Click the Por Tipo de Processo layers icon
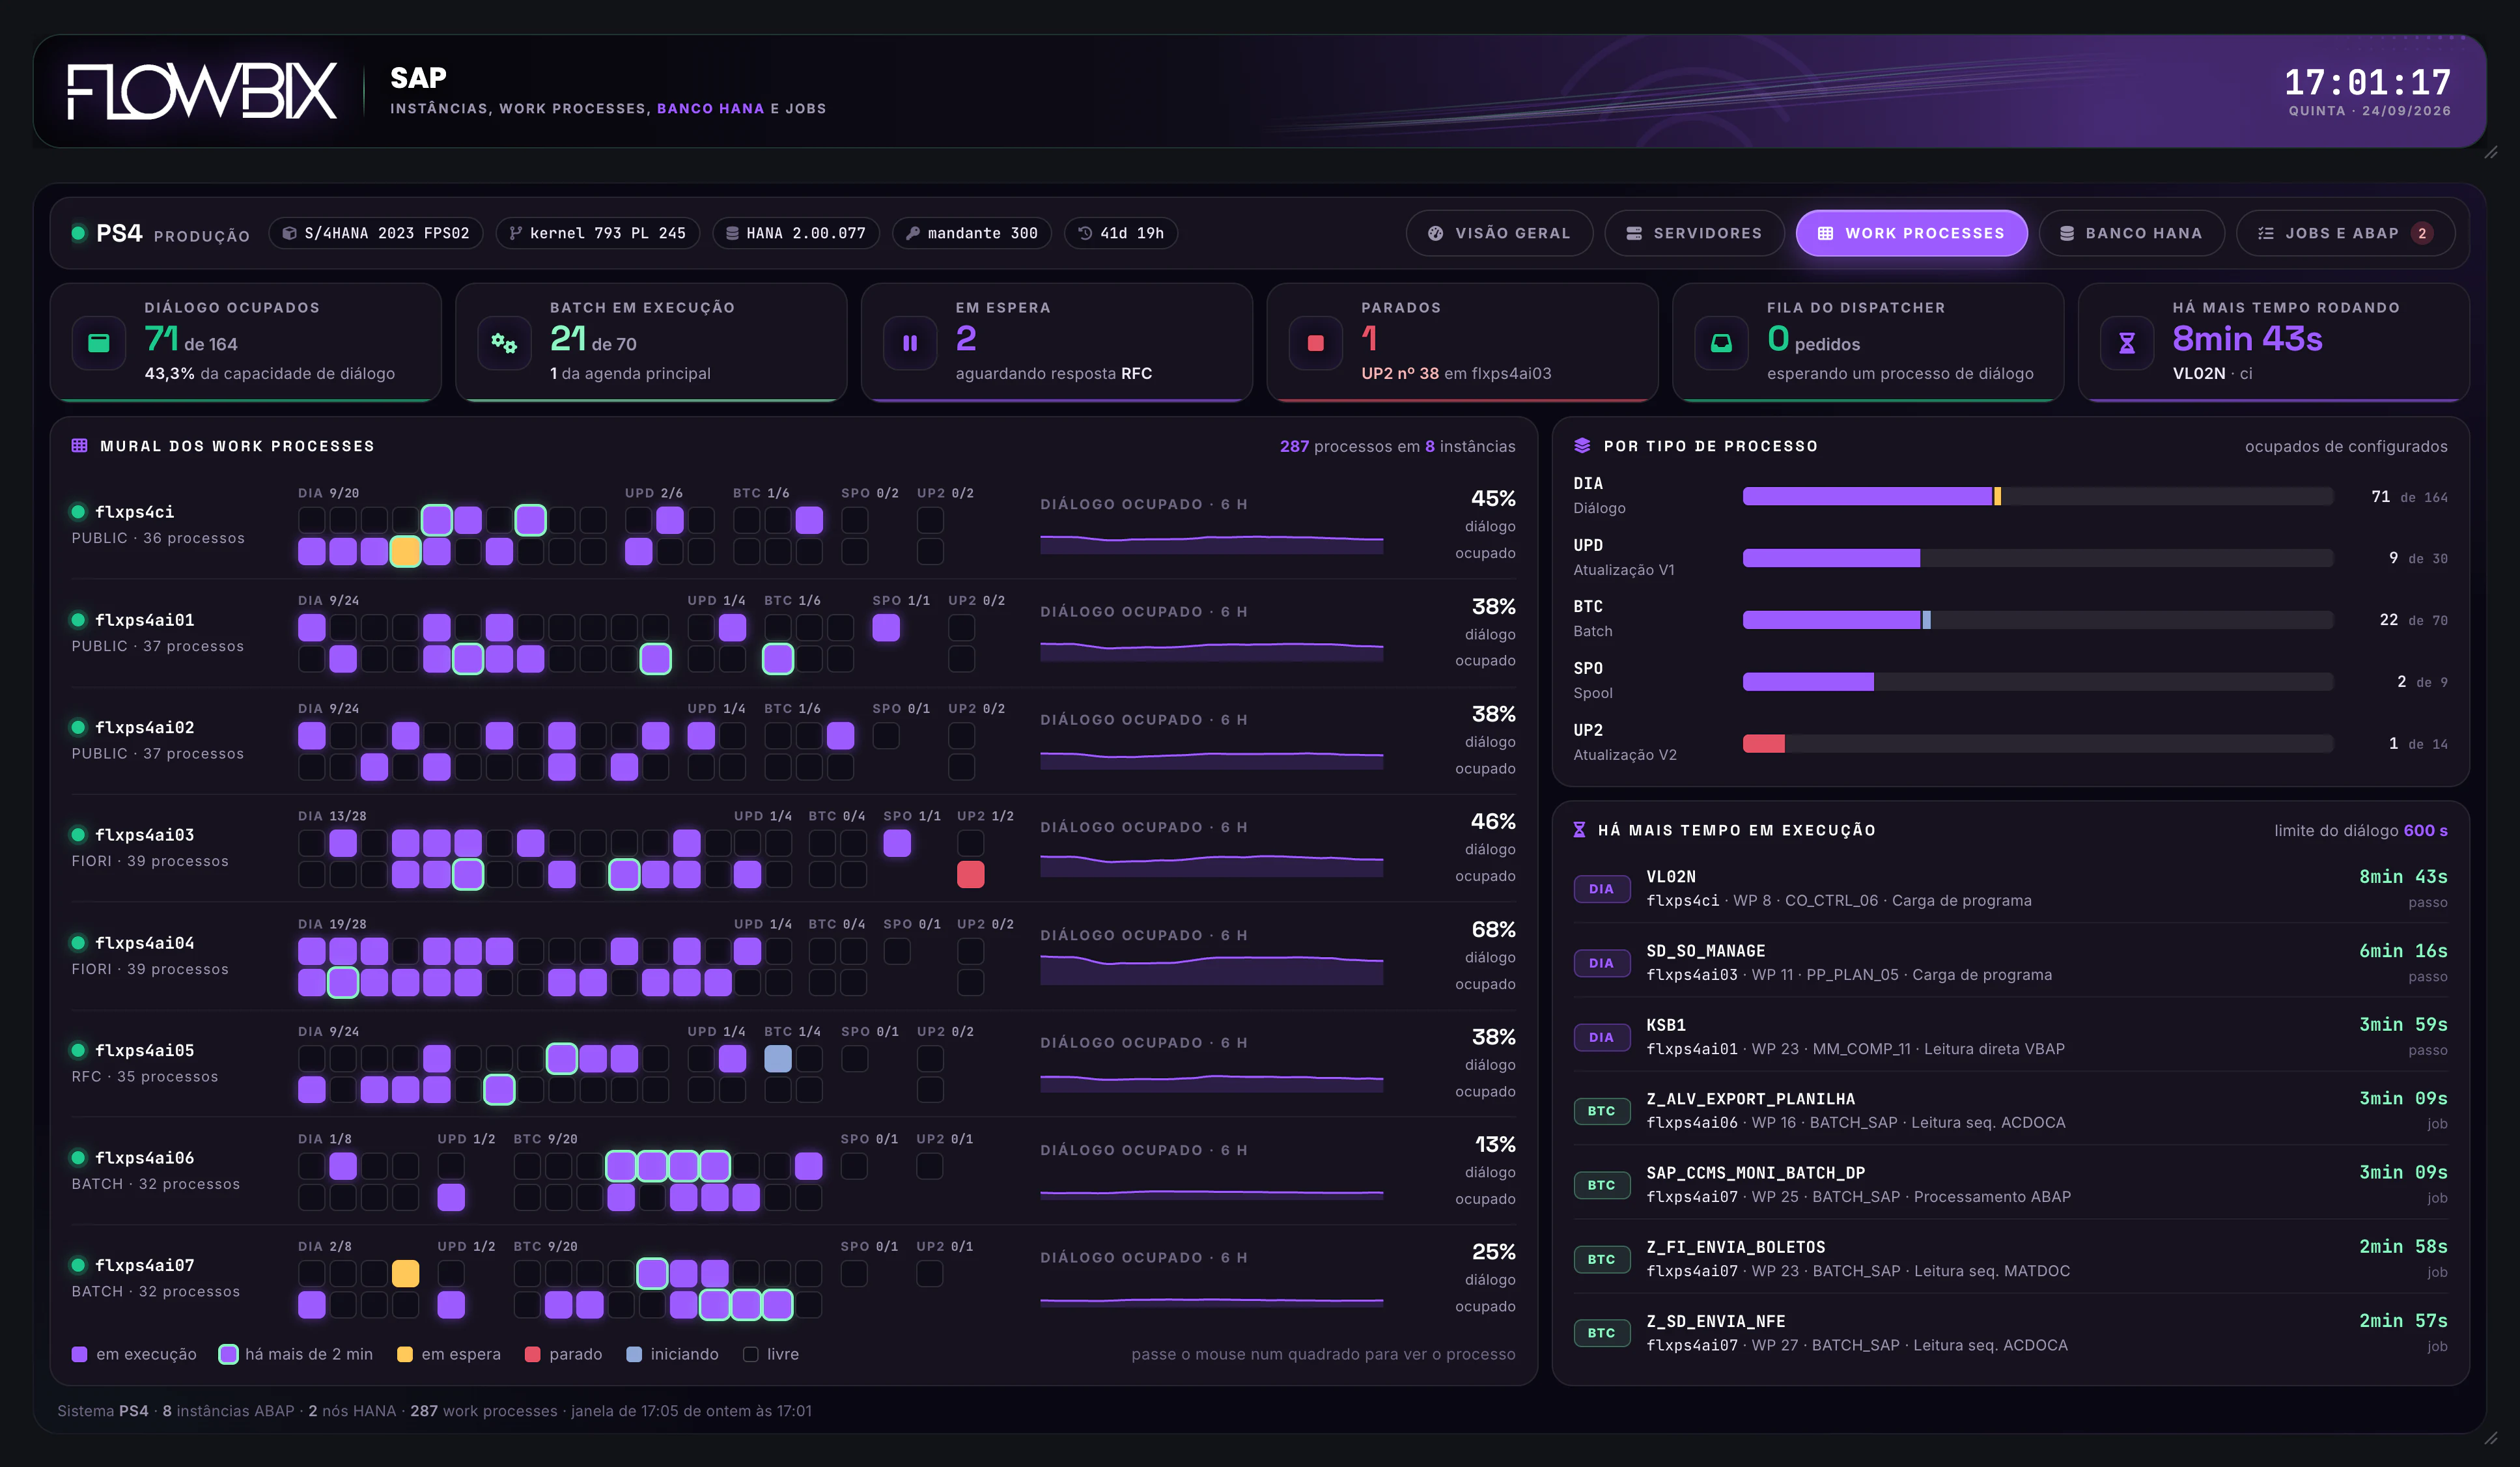 (1582, 446)
